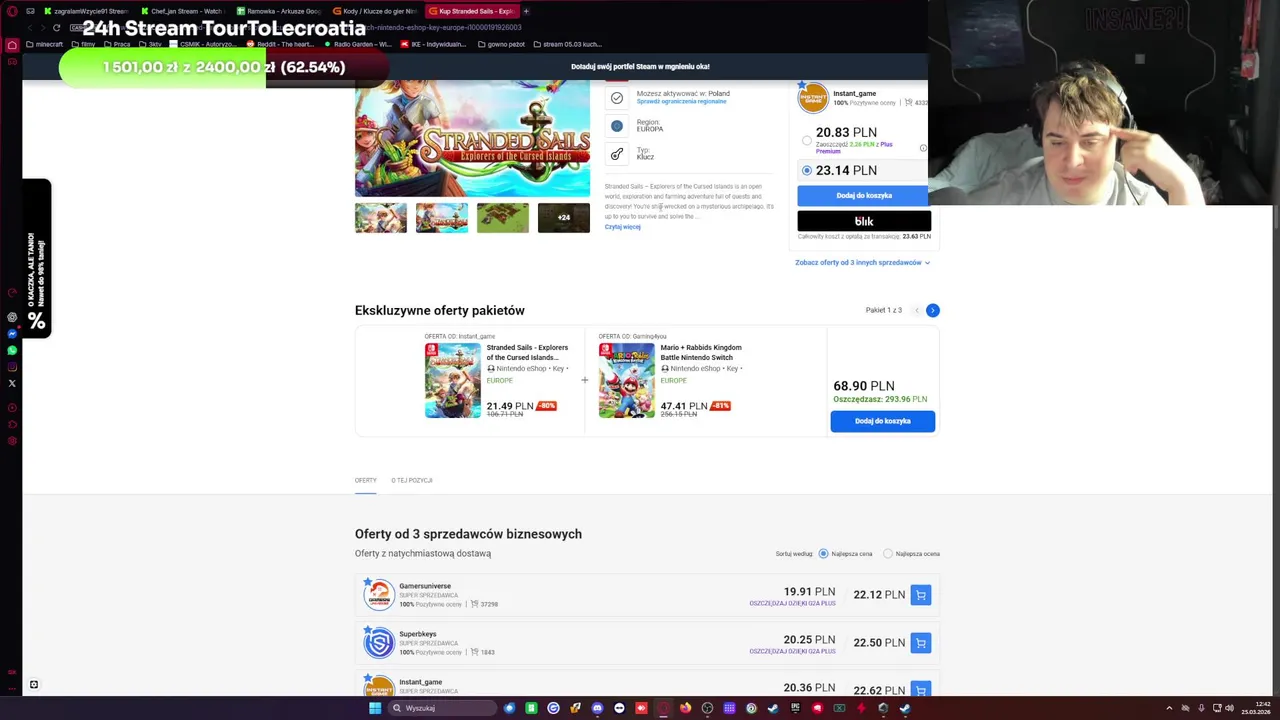Open the Radio Garden bookmark

tap(357, 44)
